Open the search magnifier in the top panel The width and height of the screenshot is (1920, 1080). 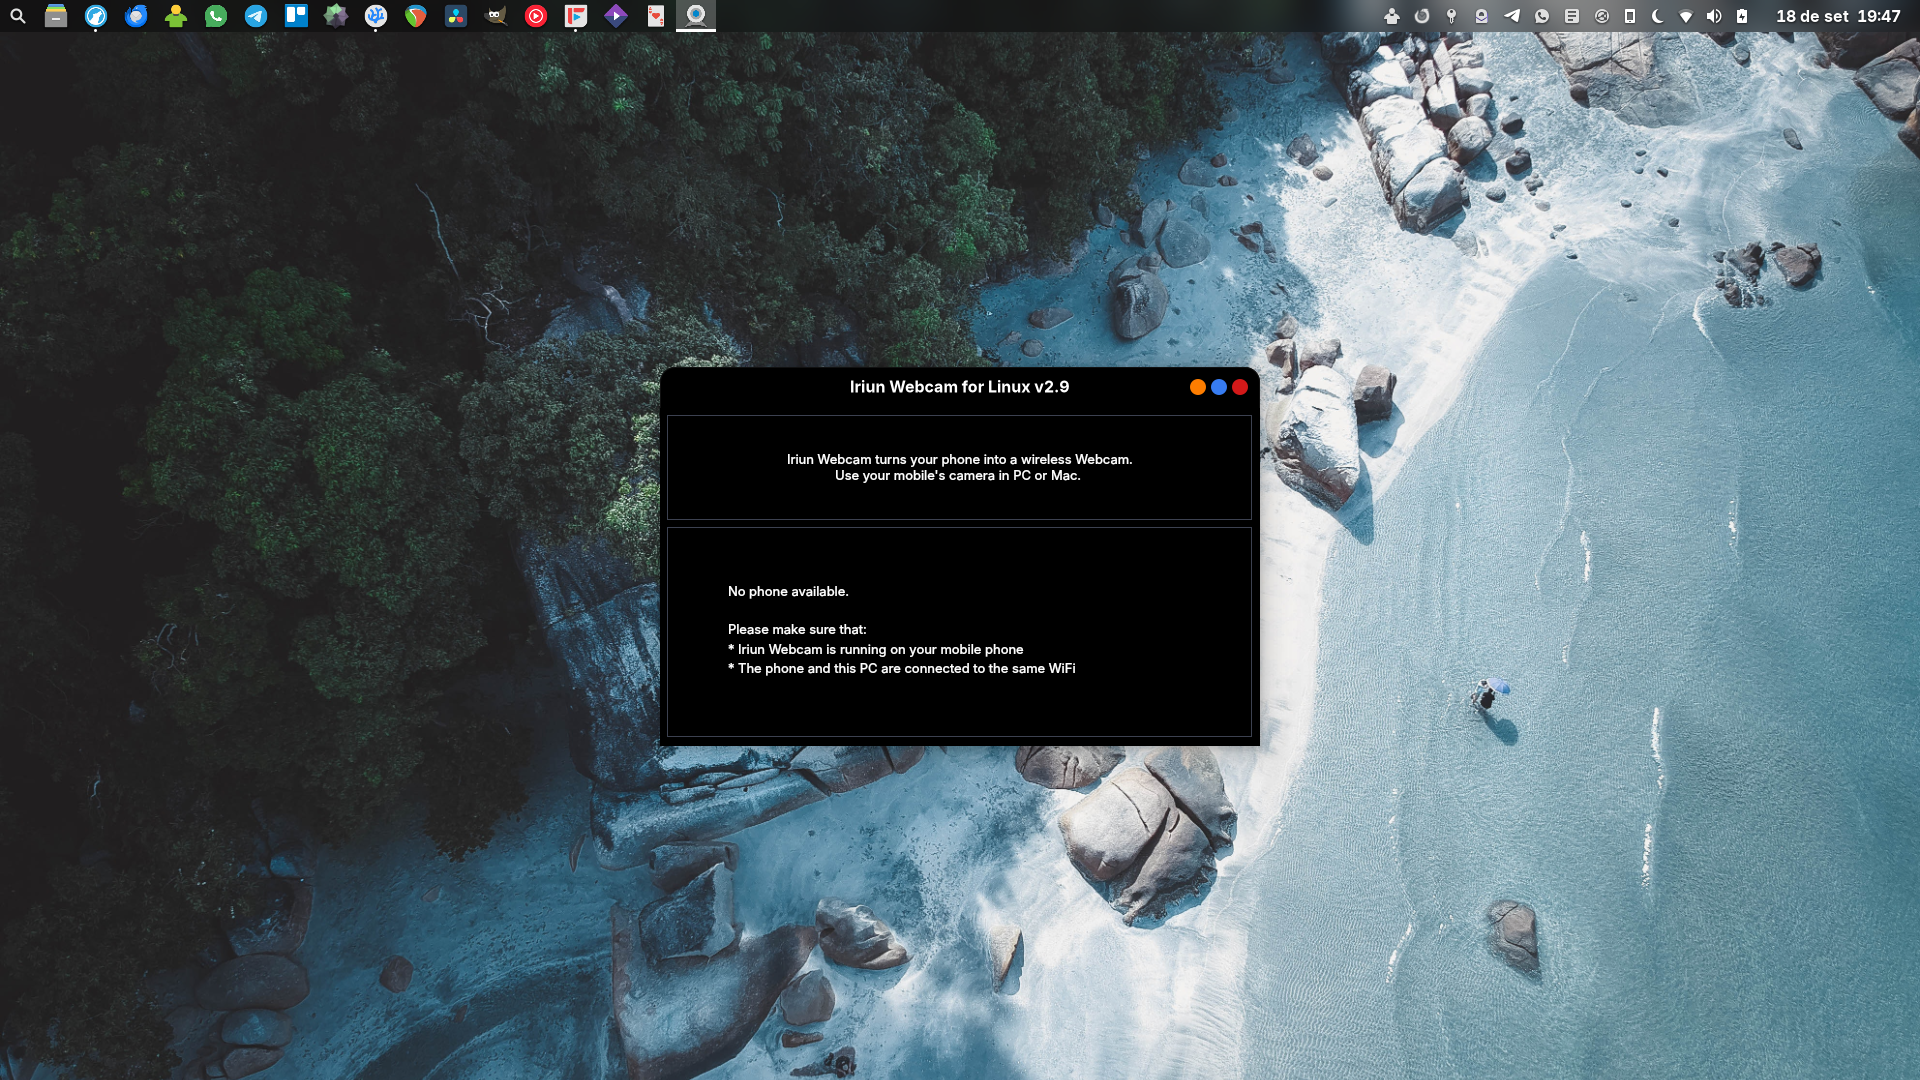tap(18, 16)
